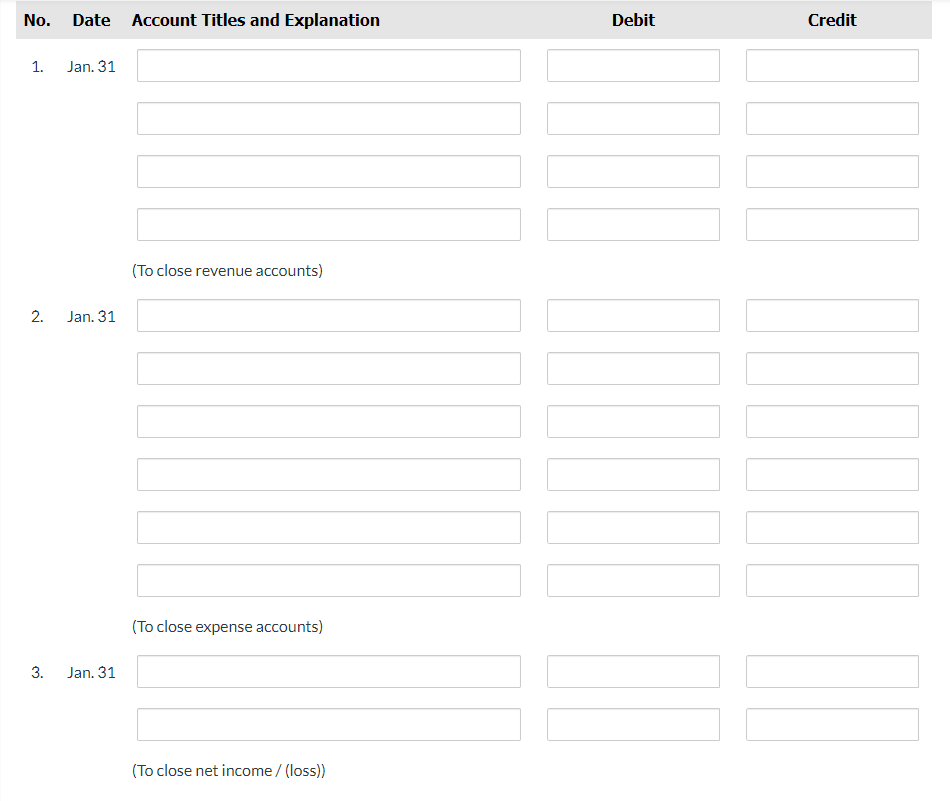Click the 'No.' column header
Image resolution: width=950 pixels, height=801 pixels.
click(x=37, y=20)
